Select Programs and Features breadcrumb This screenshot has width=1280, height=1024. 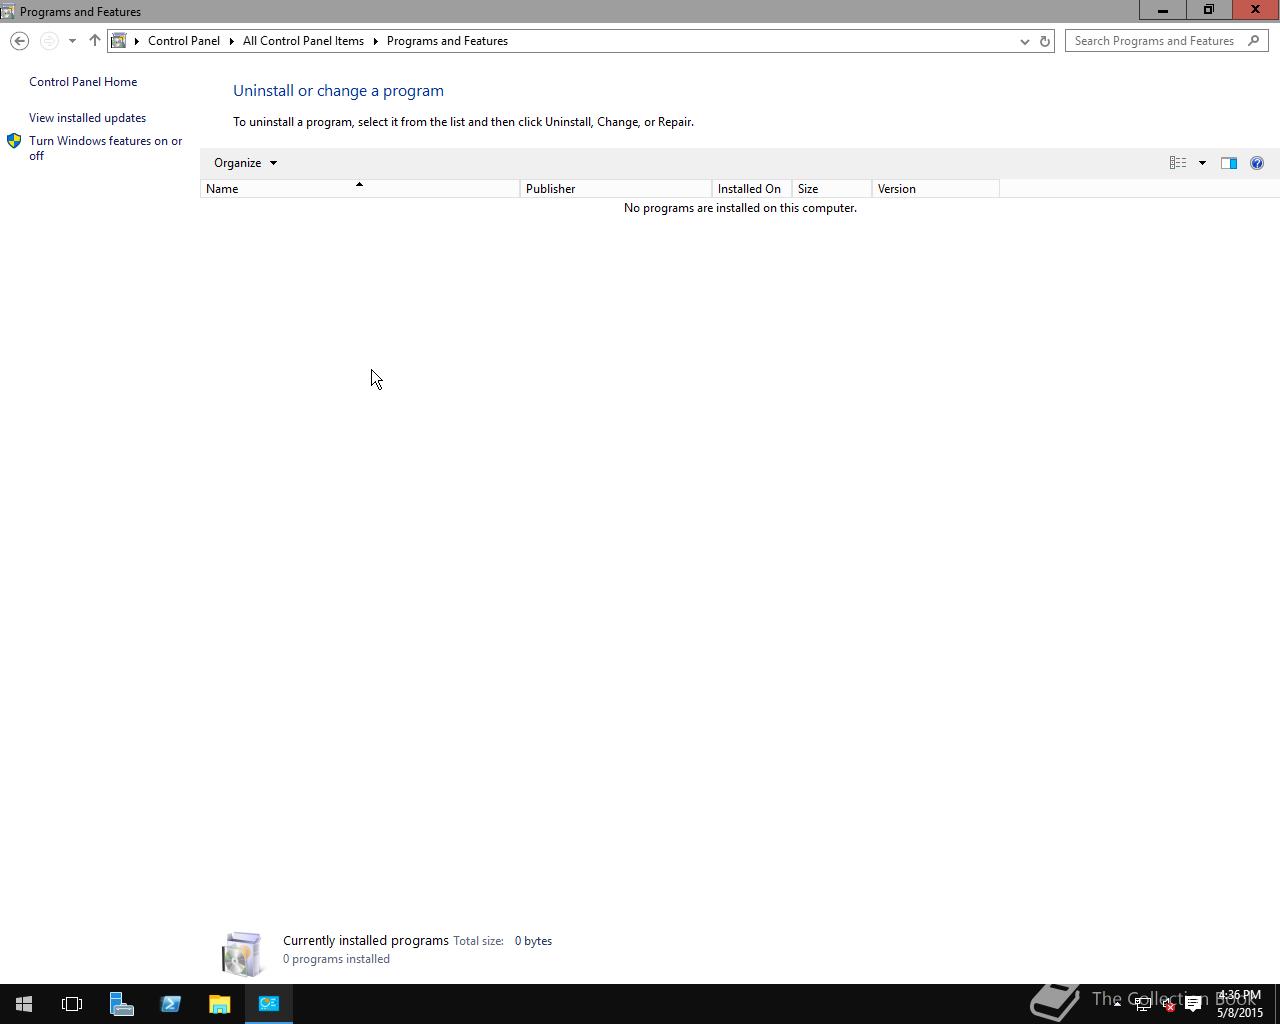pyautogui.click(x=447, y=41)
